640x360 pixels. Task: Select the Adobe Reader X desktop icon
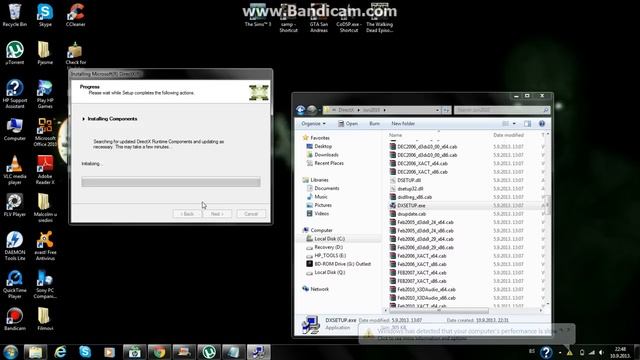45,170
